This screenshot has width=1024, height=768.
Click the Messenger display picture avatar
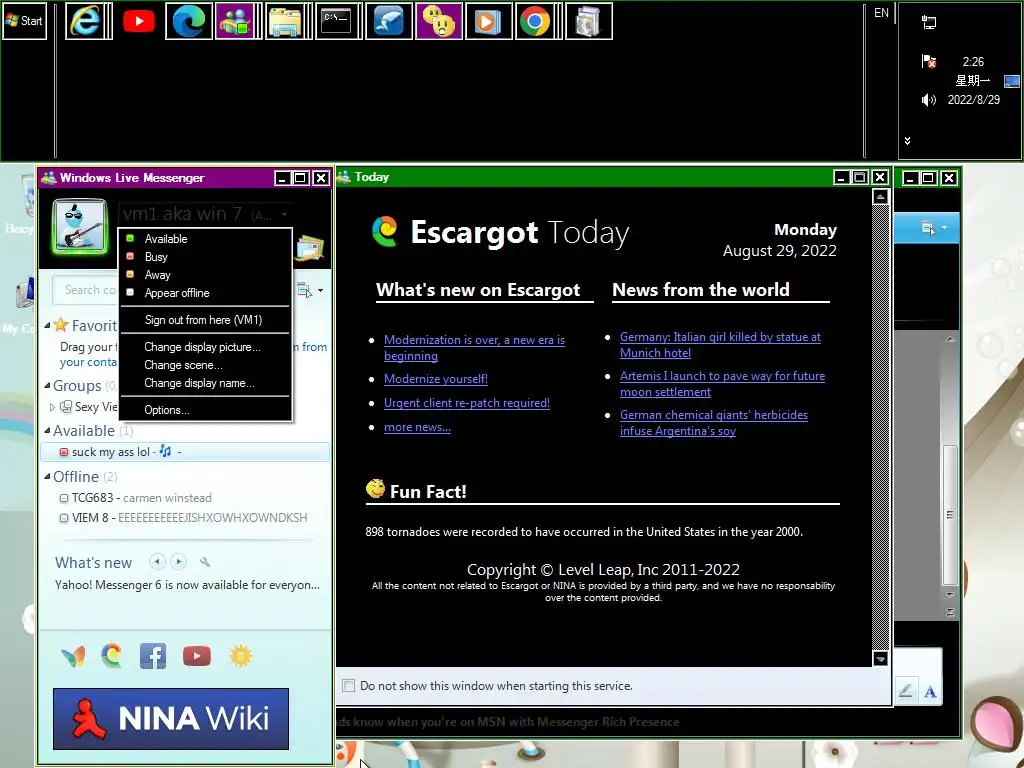tap(80, 225)
